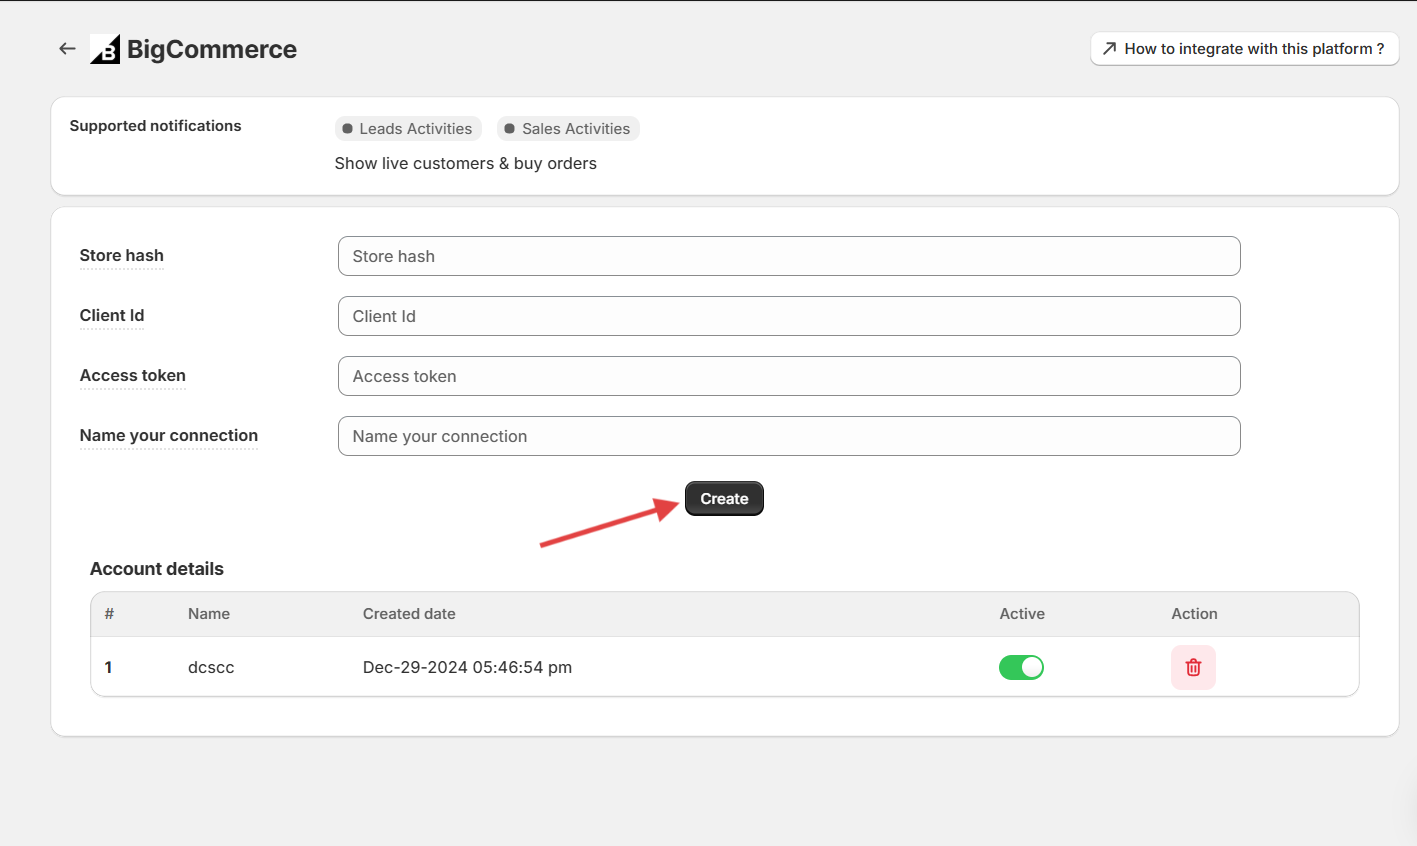This screenshot has width=1417, height=846.
Task: Focus the Store hash input field
Action: coord(789,256)
